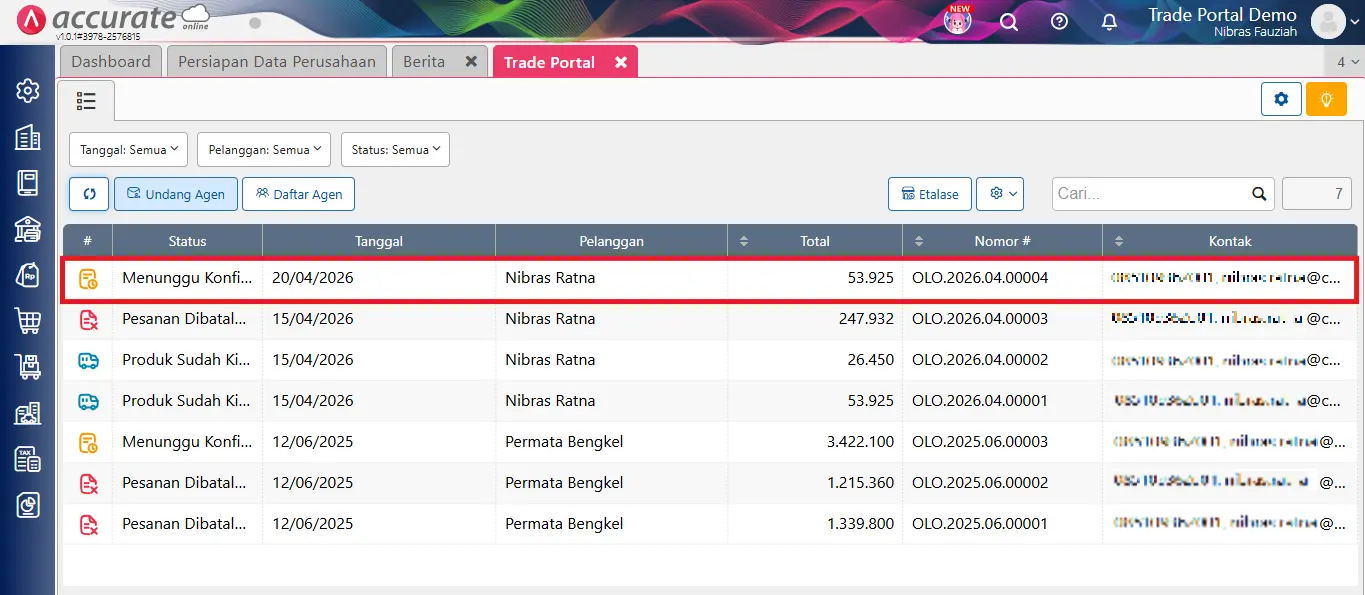Open the company building module in sidebar
This screenshot has height=595, width=1365.
pos(28,137)
